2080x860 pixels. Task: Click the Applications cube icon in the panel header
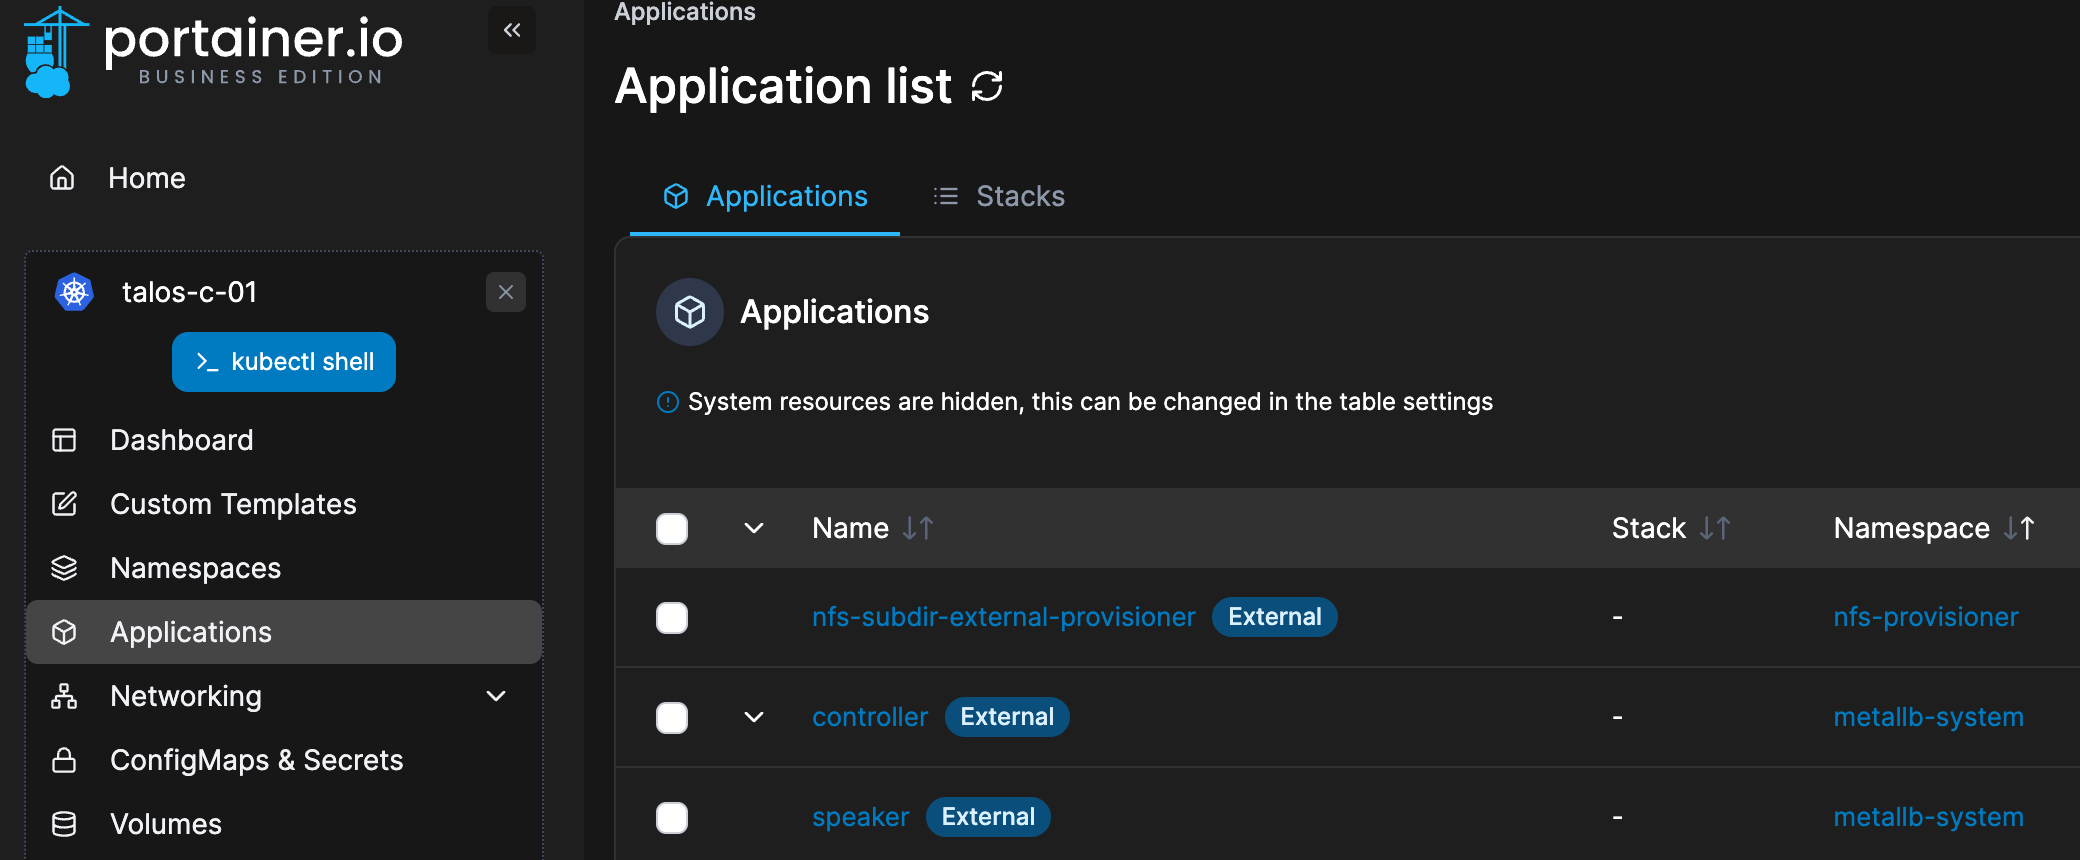click(690, 312)
